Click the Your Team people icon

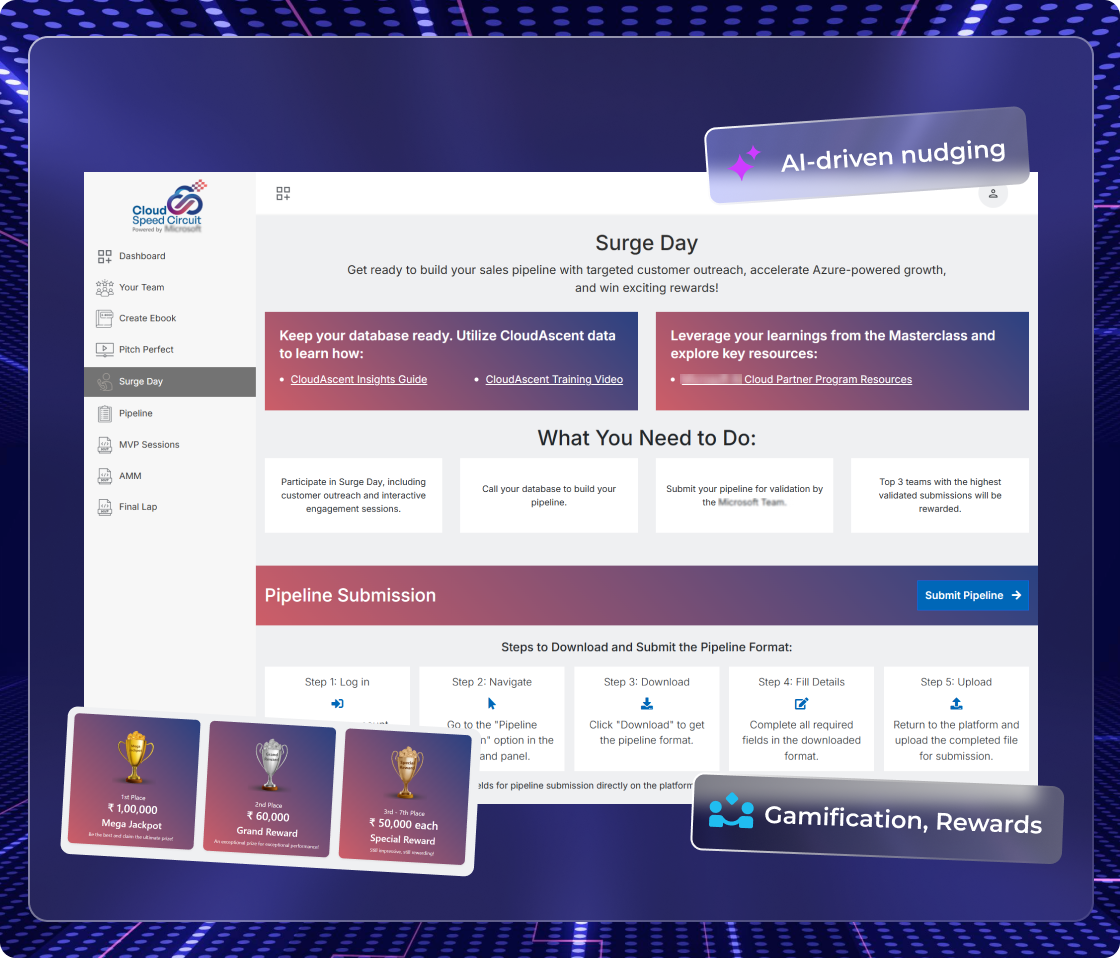(104, 288)
